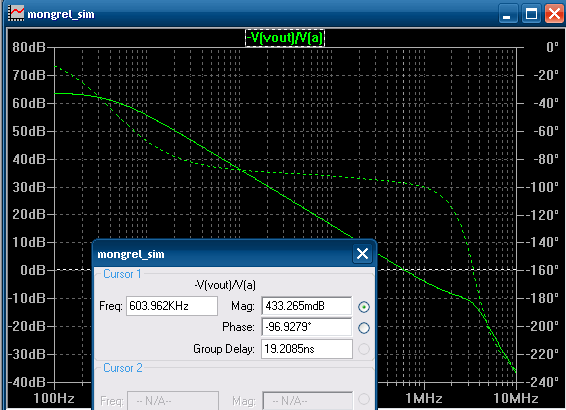Click the Cursor 2 Freq N/A field
Image resolution: width=566 pixels, height=410 pixels.
pyautogui.click(x=173, y=401)
